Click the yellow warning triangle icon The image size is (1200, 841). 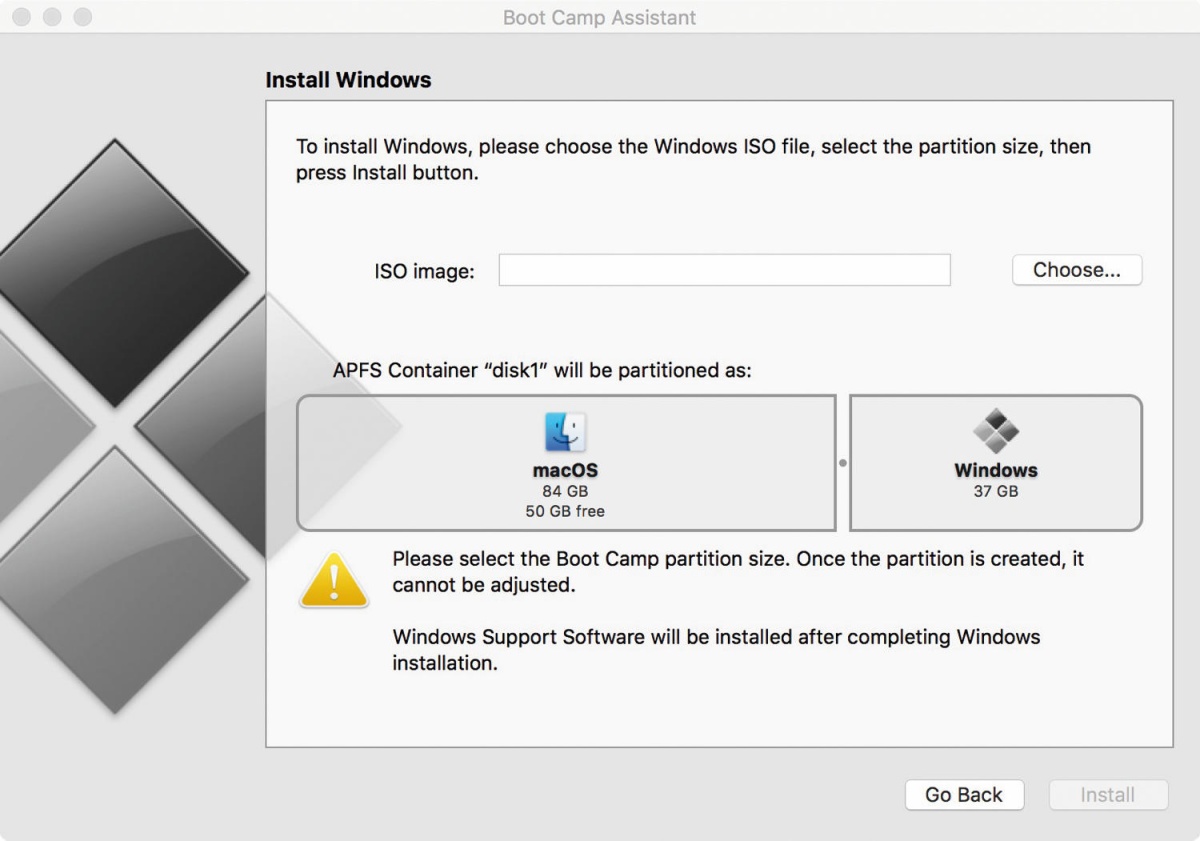tap(334, 580)
